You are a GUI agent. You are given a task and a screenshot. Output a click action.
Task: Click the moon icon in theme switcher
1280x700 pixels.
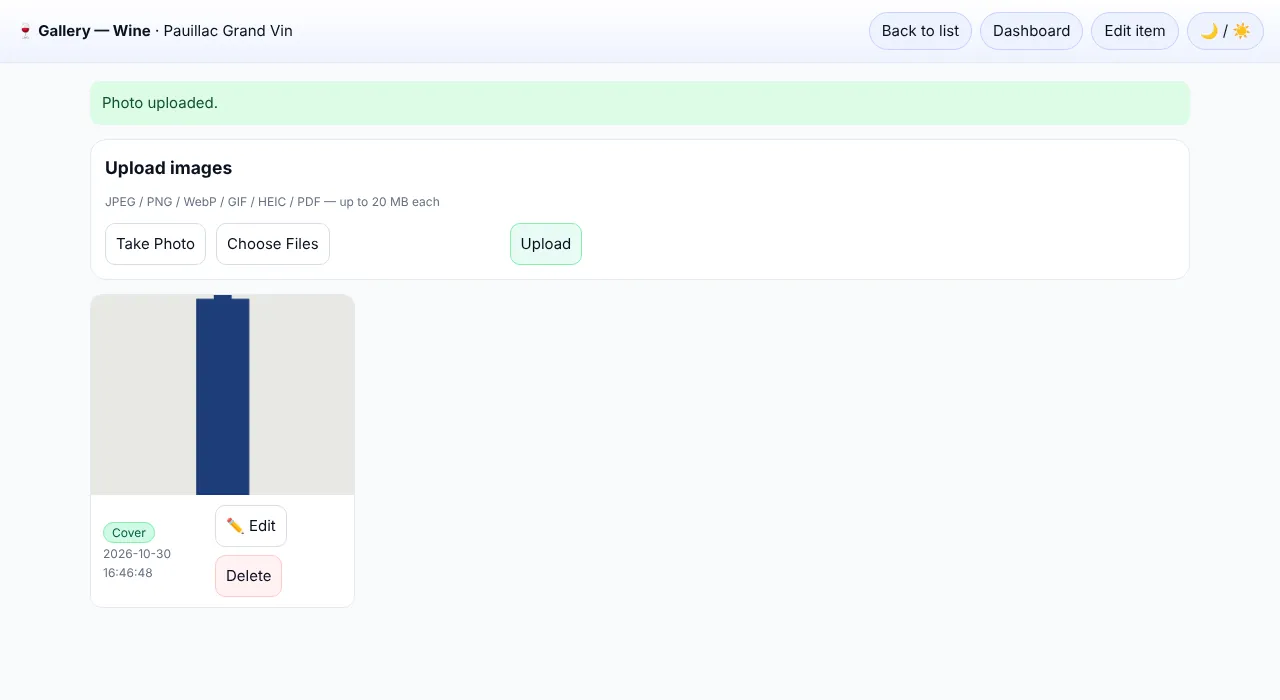point(1209,31)
